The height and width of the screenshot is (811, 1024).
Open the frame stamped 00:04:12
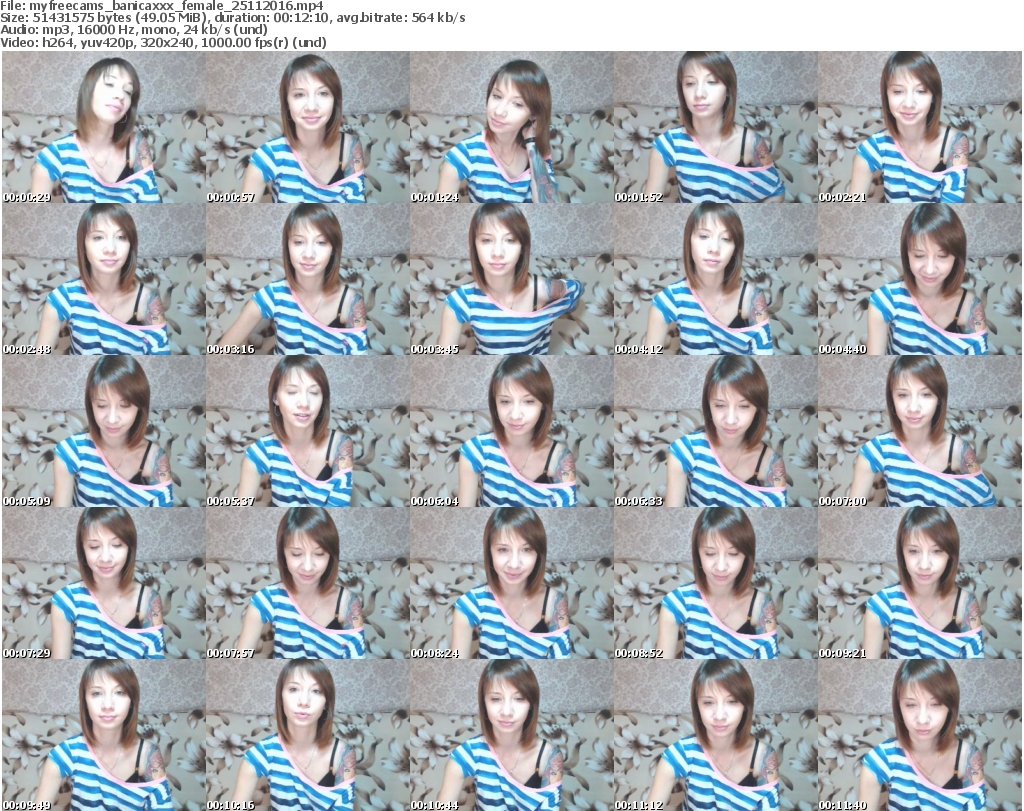coord(716,279)
